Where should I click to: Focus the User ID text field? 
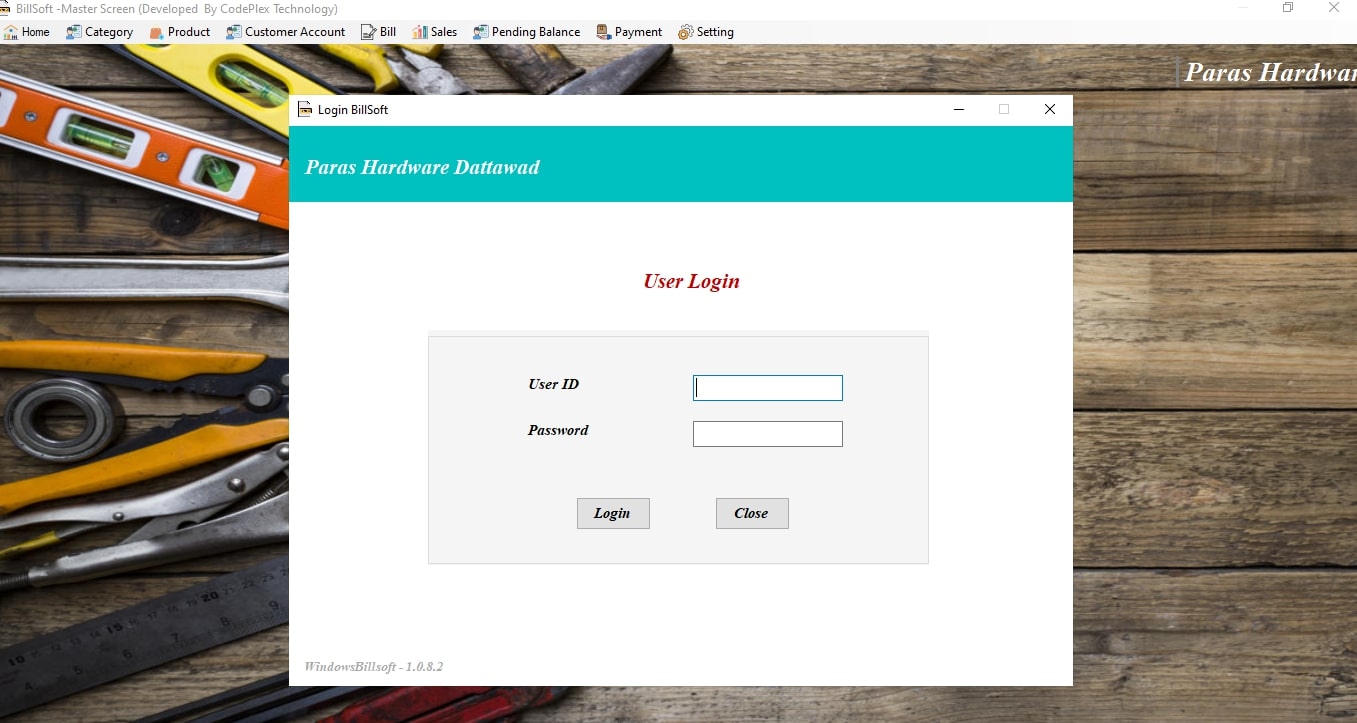point(767,388)
